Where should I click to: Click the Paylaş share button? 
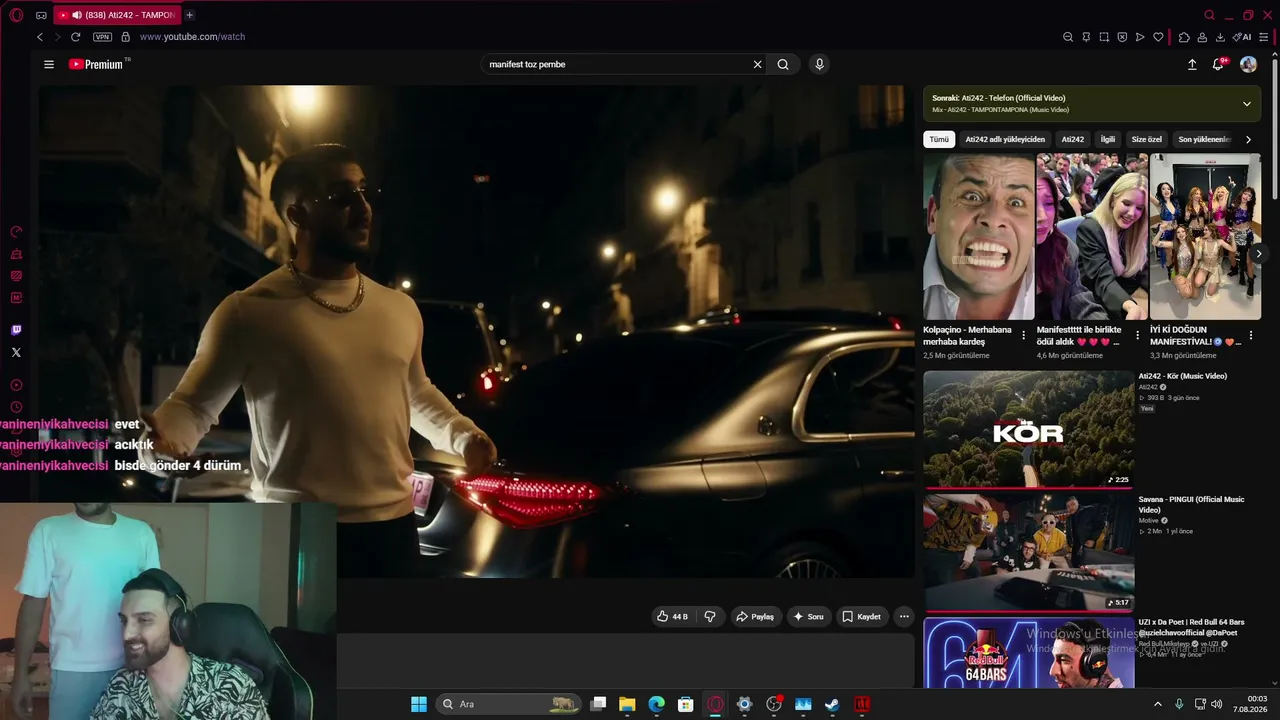755,617
